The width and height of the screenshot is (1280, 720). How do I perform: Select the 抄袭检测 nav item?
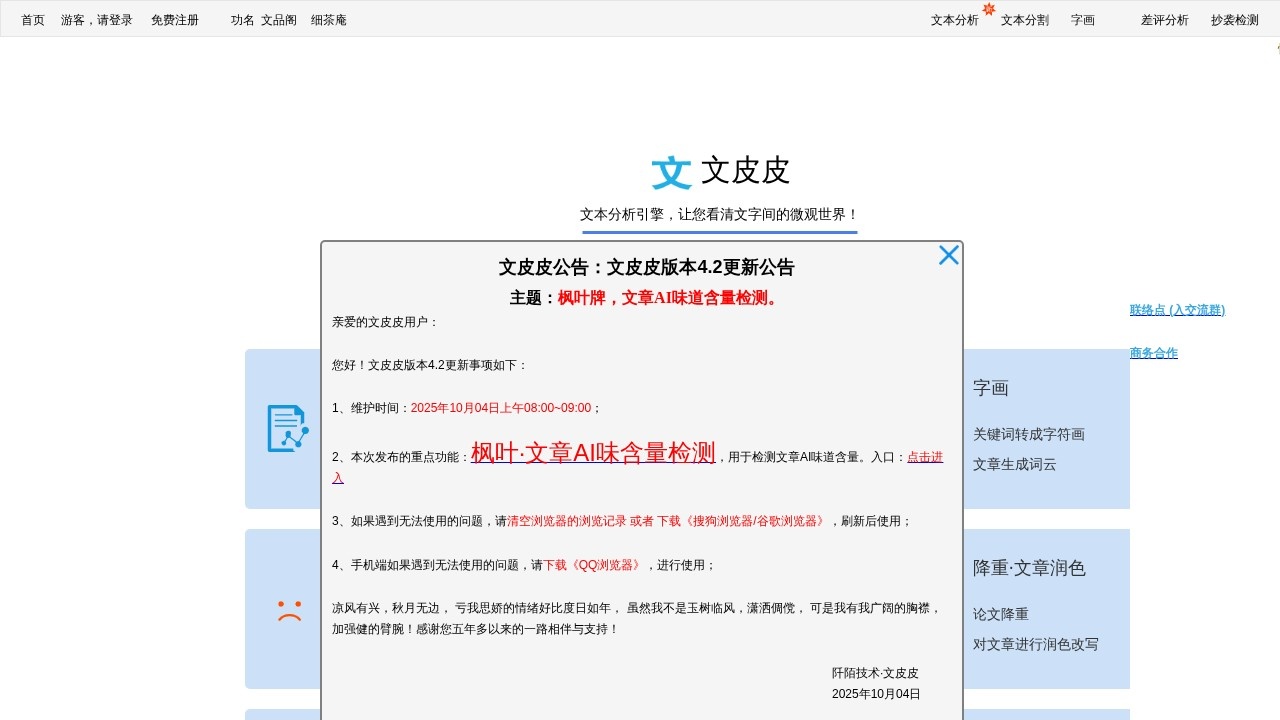coord(1234,19)
